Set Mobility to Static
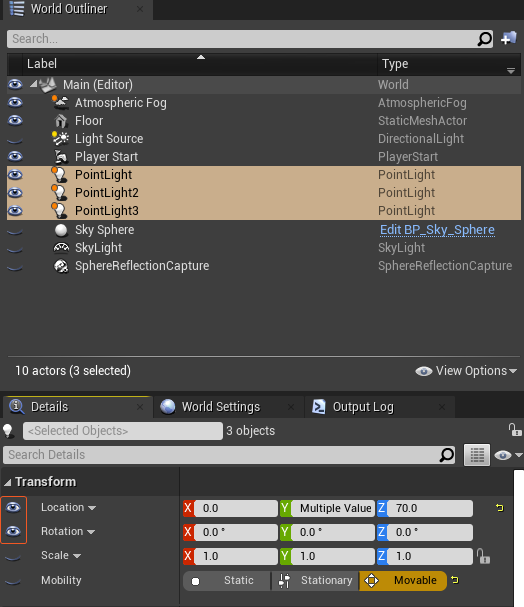Image resolution: width=524 pixels, height=607 pixels. point(227,580)
